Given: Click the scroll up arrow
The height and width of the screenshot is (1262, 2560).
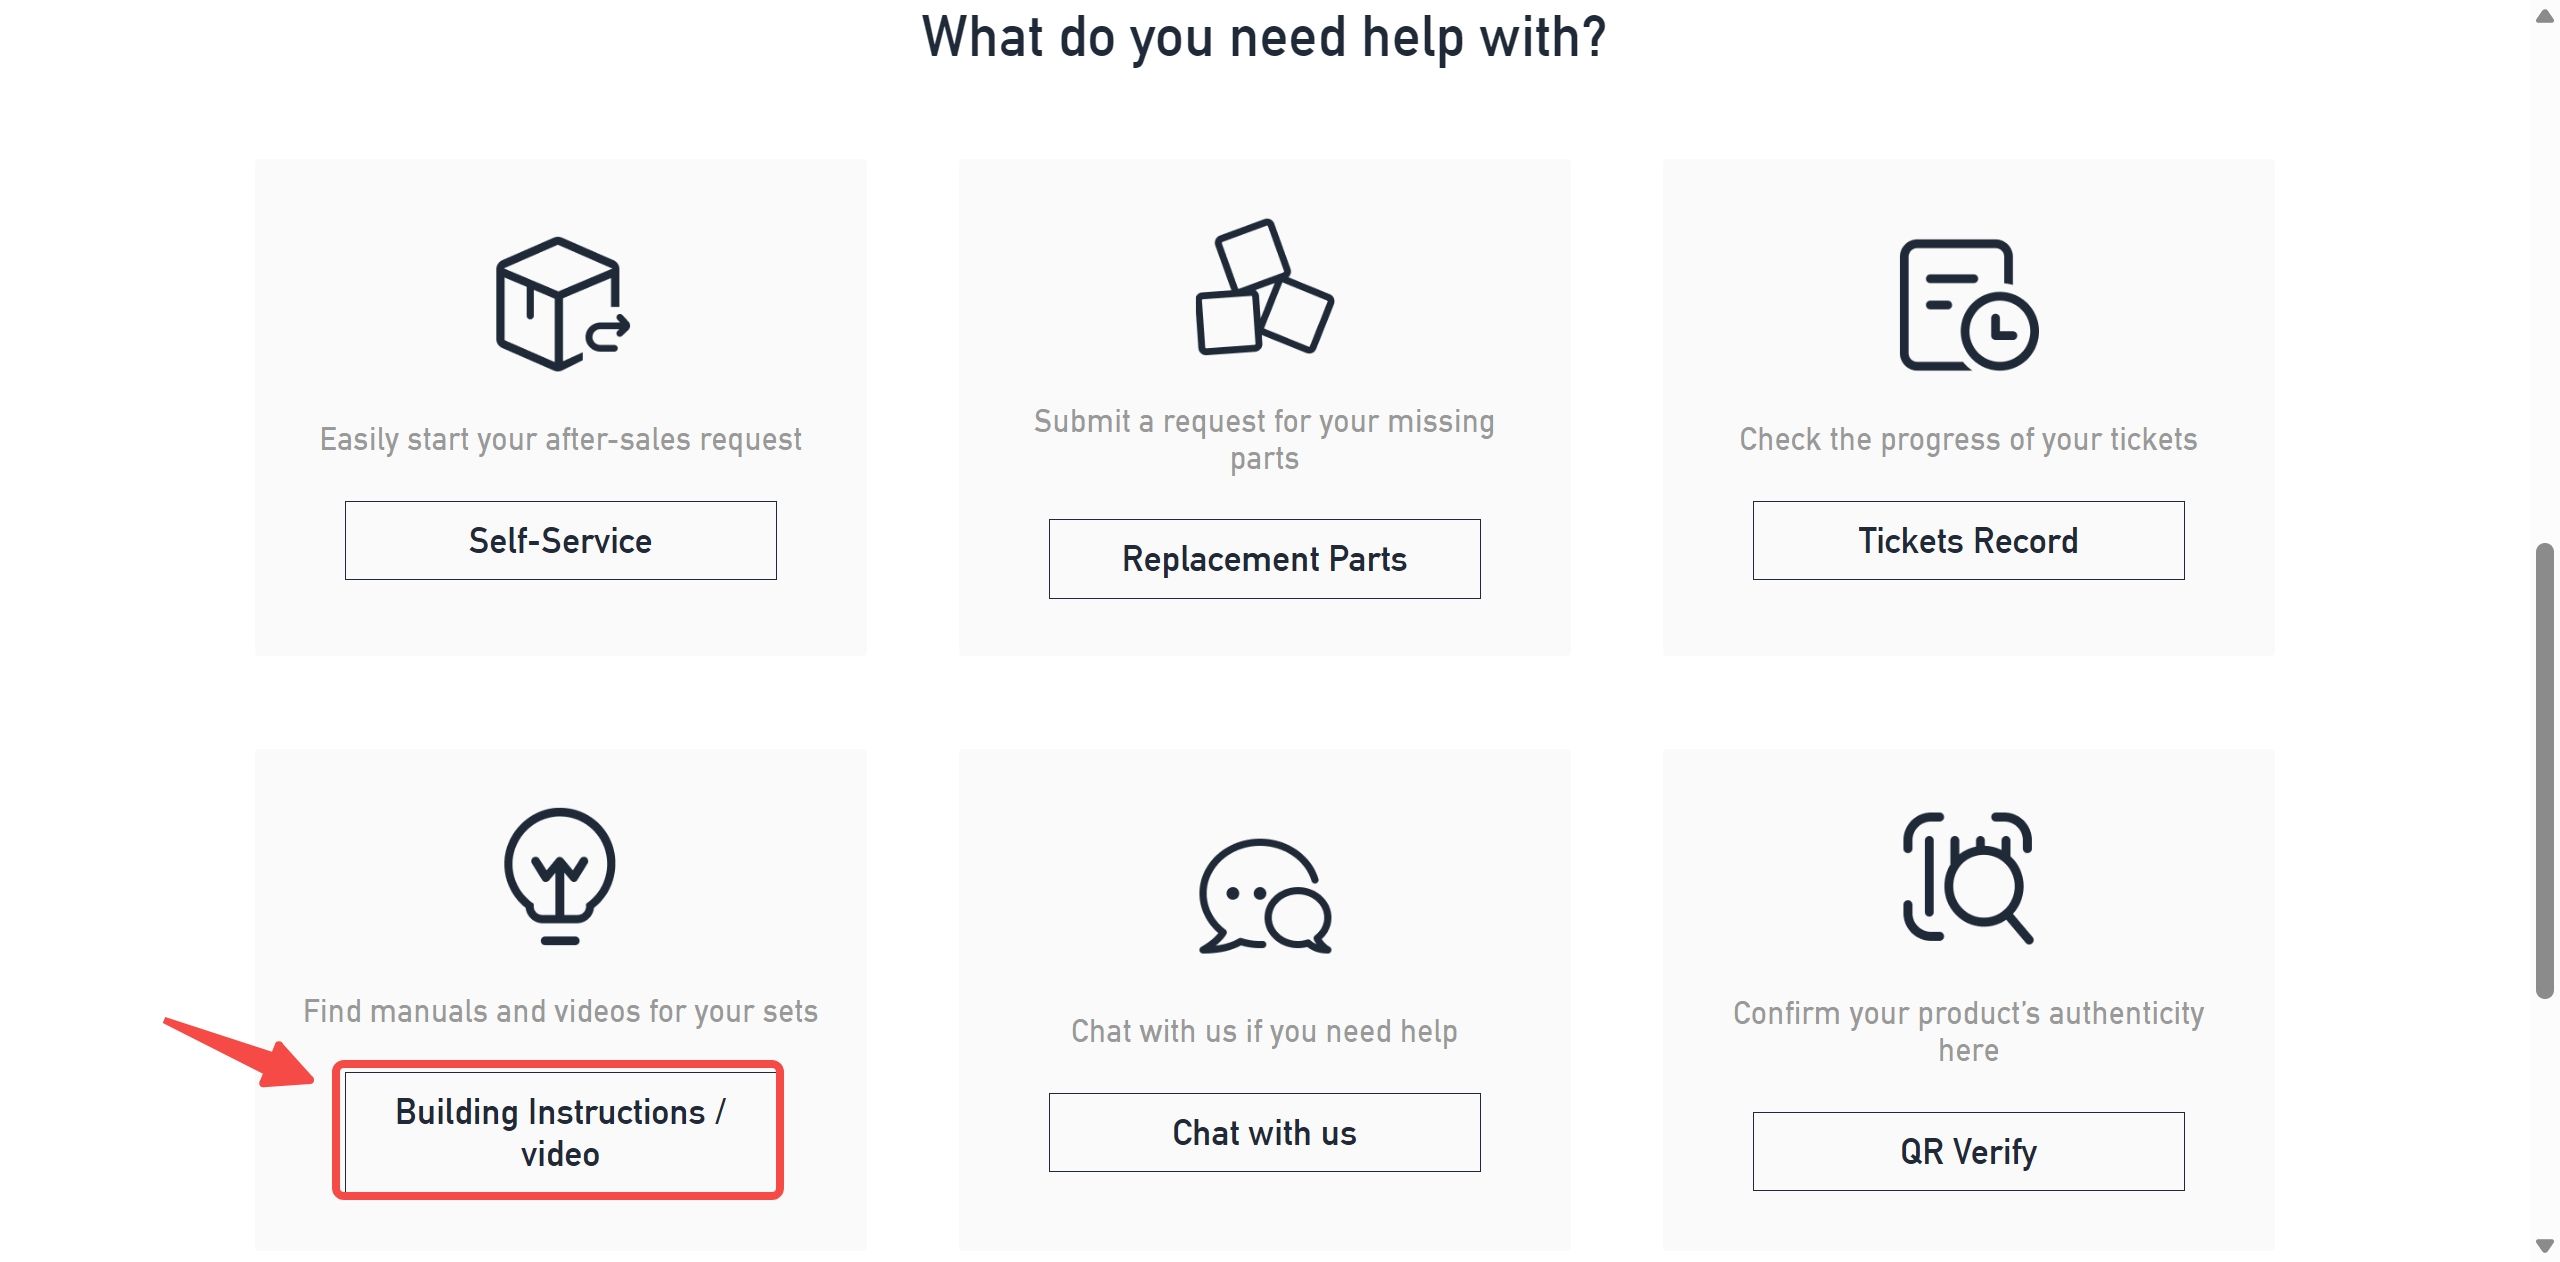Looking at the screenshot, I should (2544, 16).
